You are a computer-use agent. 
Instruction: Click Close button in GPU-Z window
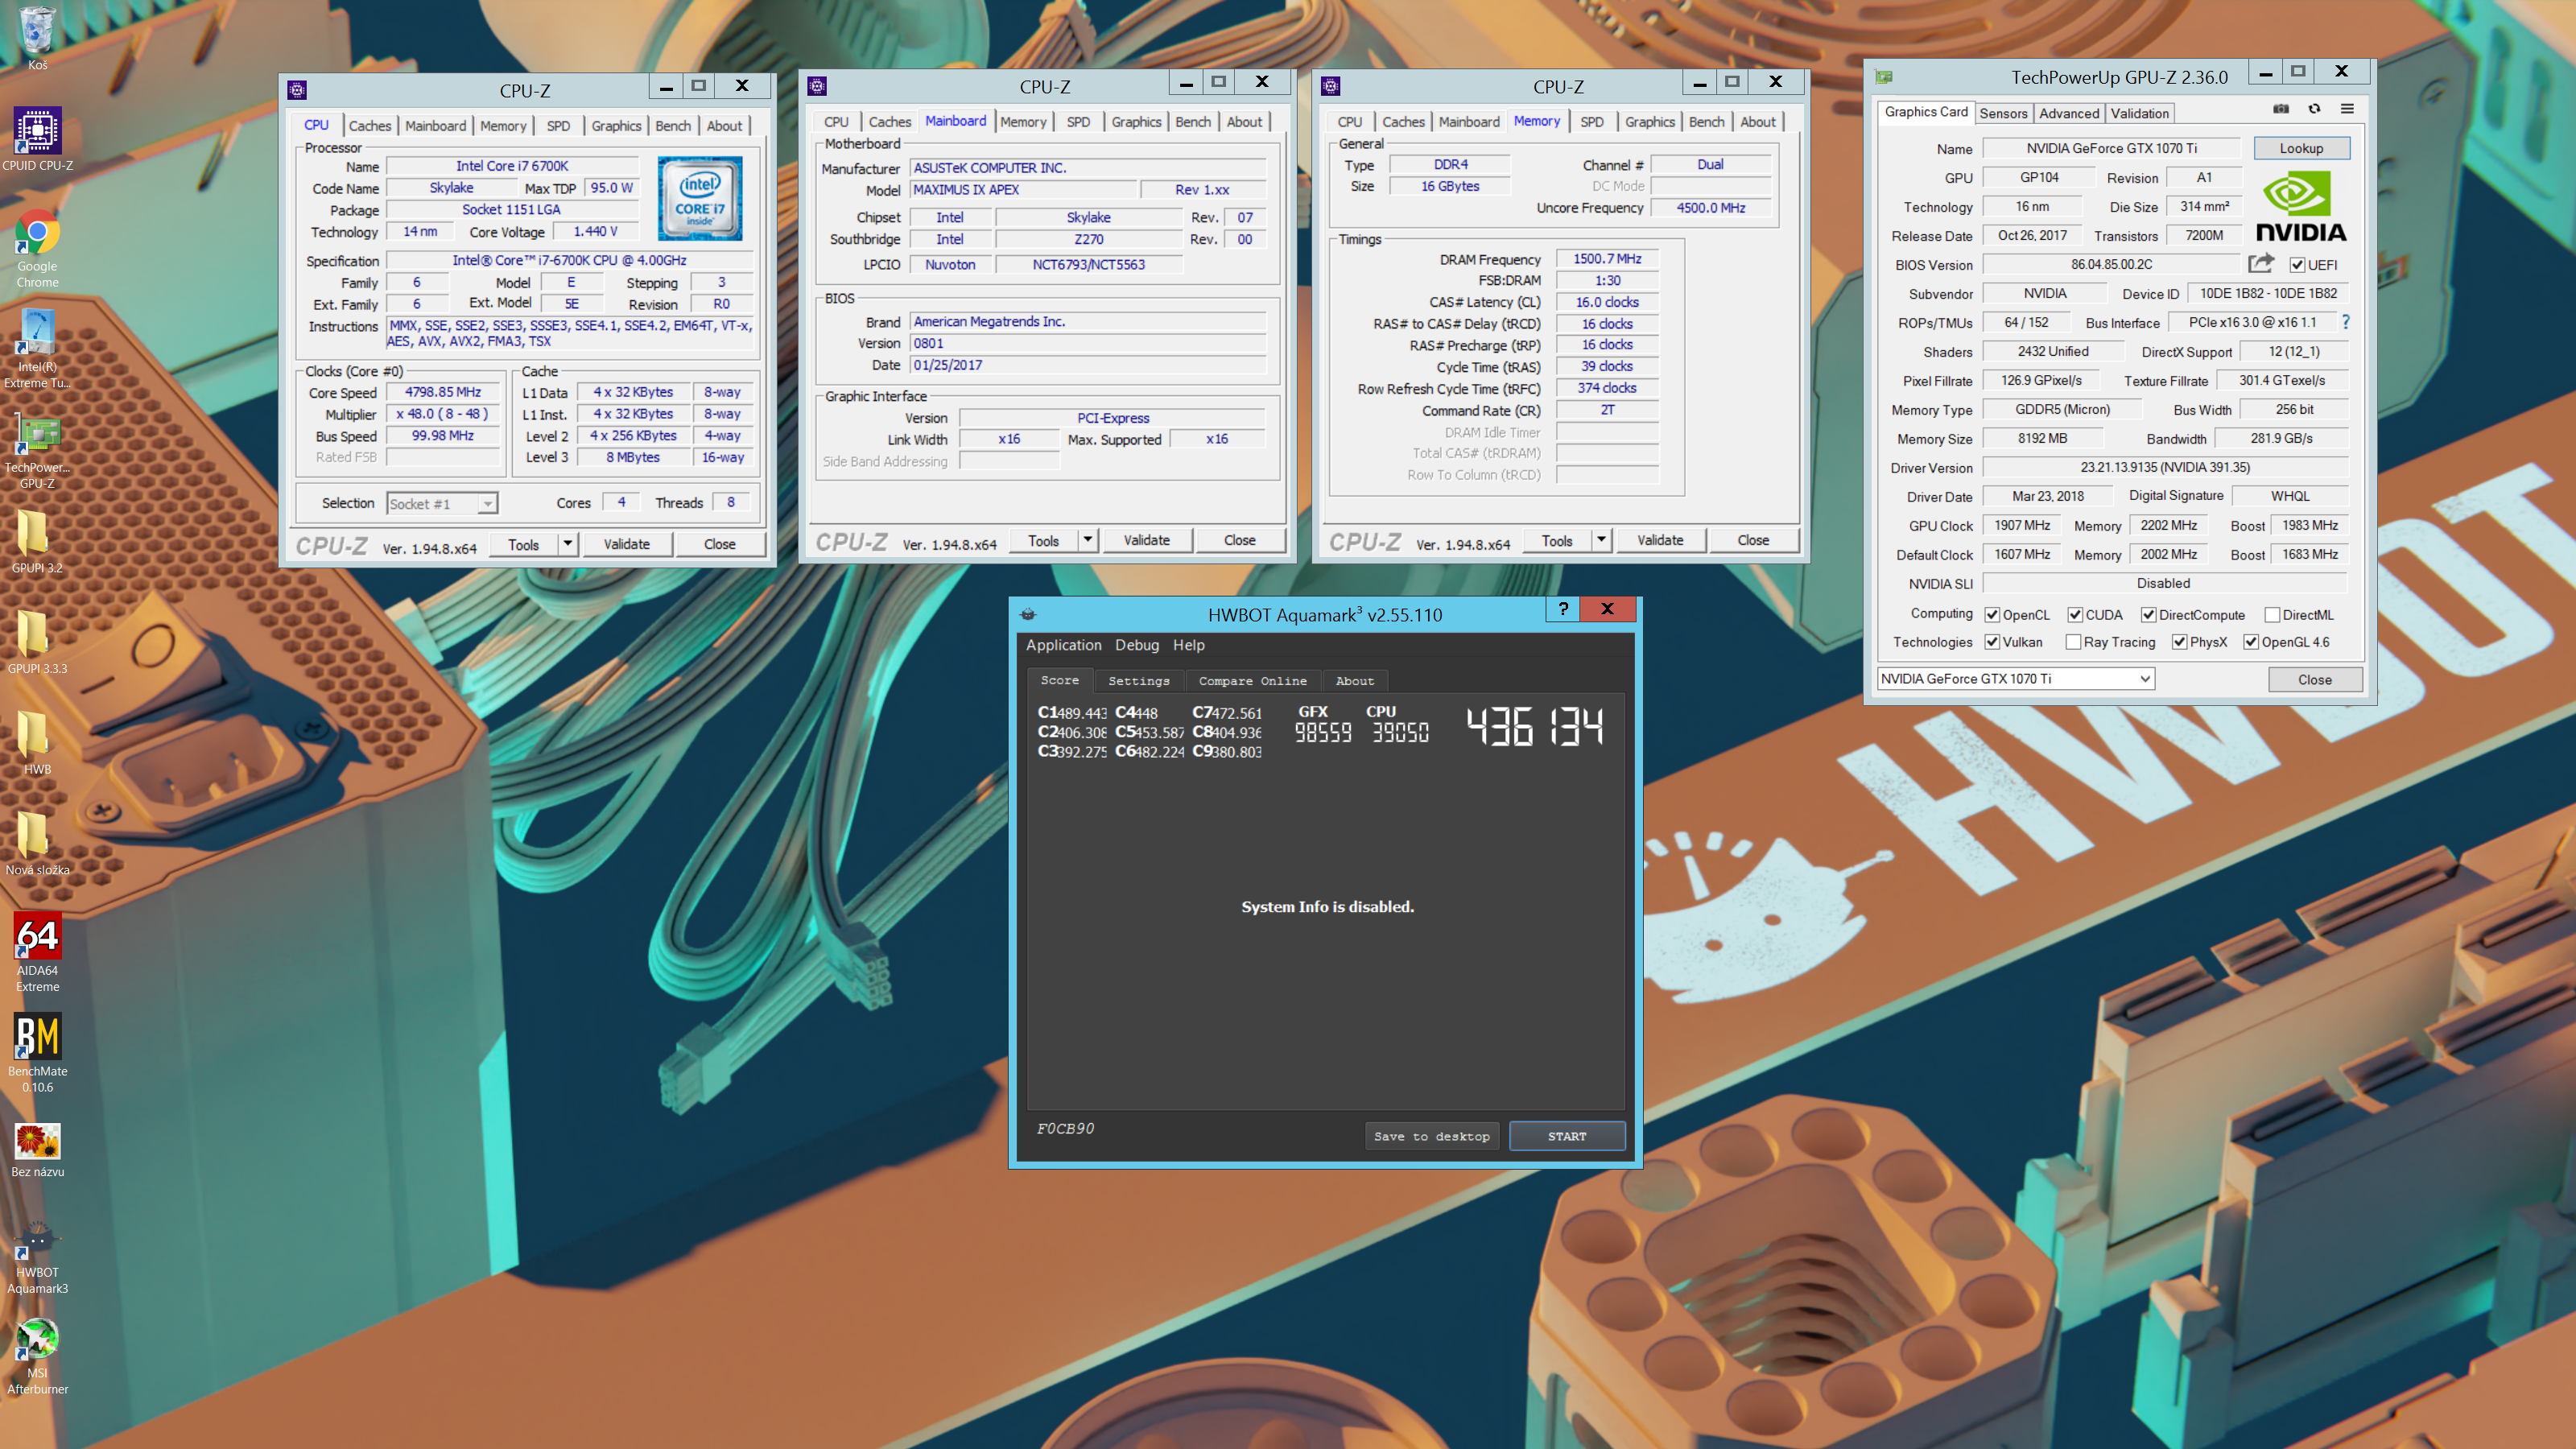pos(2314,679)
